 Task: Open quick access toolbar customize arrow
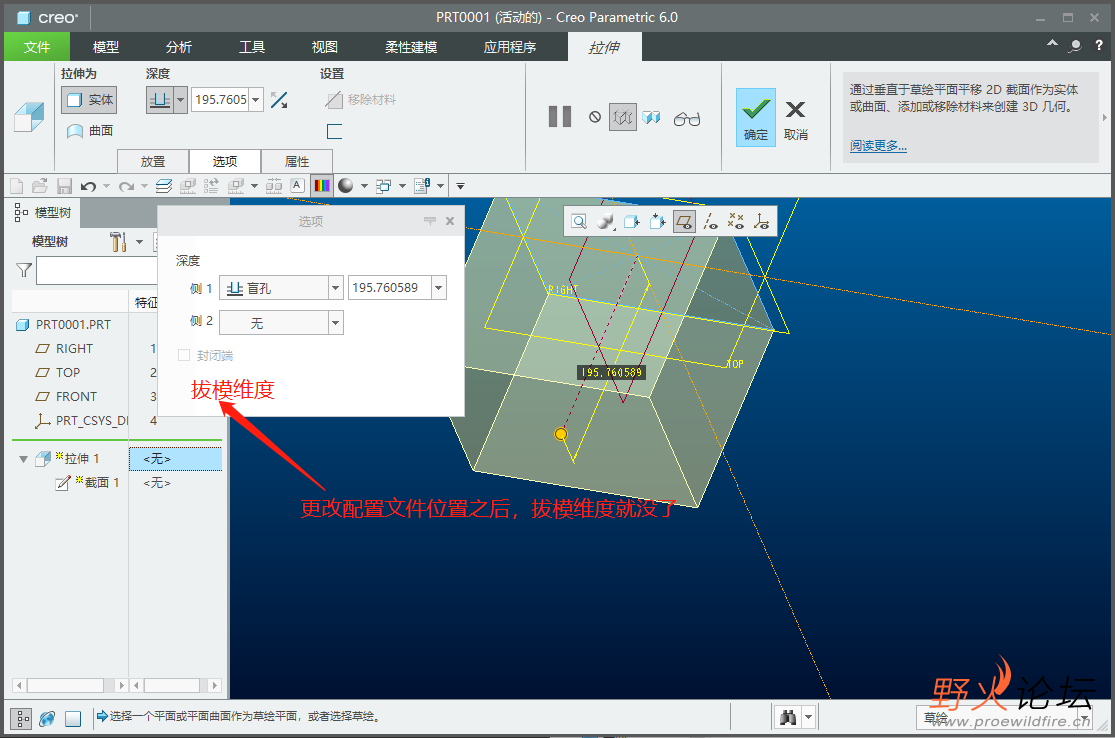(x=460, y=186)
